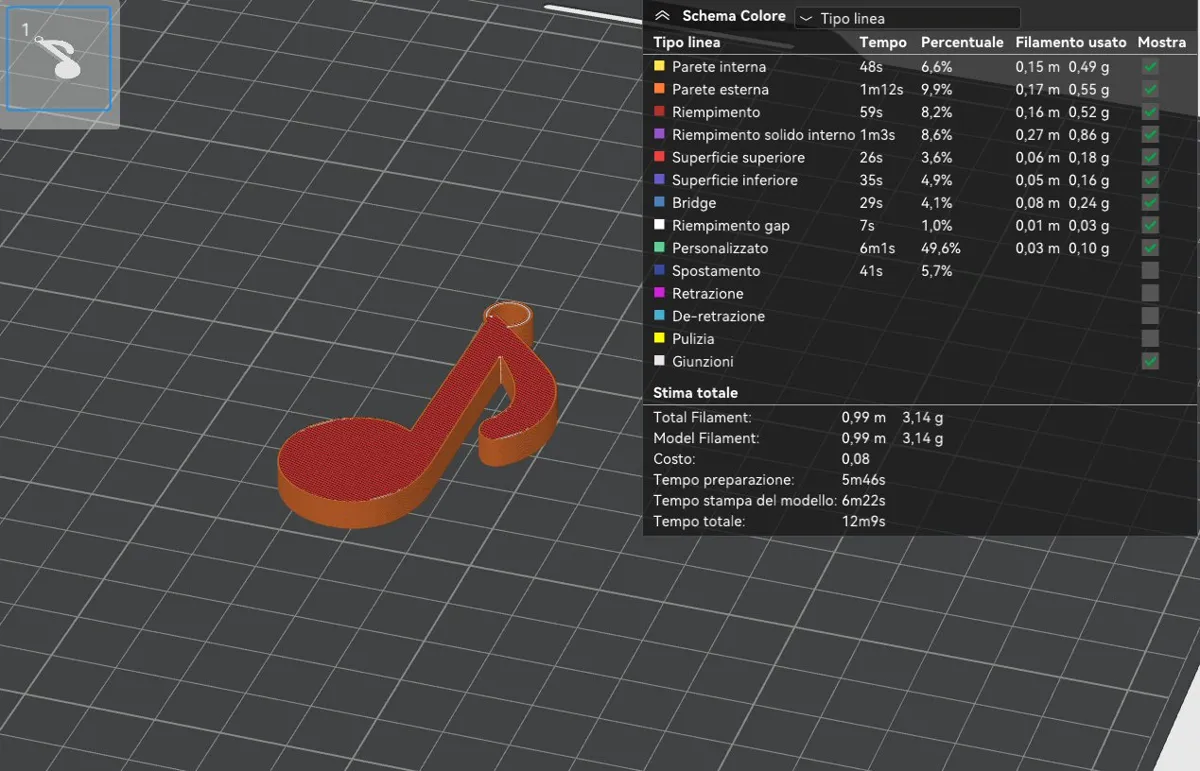
Task: Click the Stima totale heading
Action: [696, 393]
